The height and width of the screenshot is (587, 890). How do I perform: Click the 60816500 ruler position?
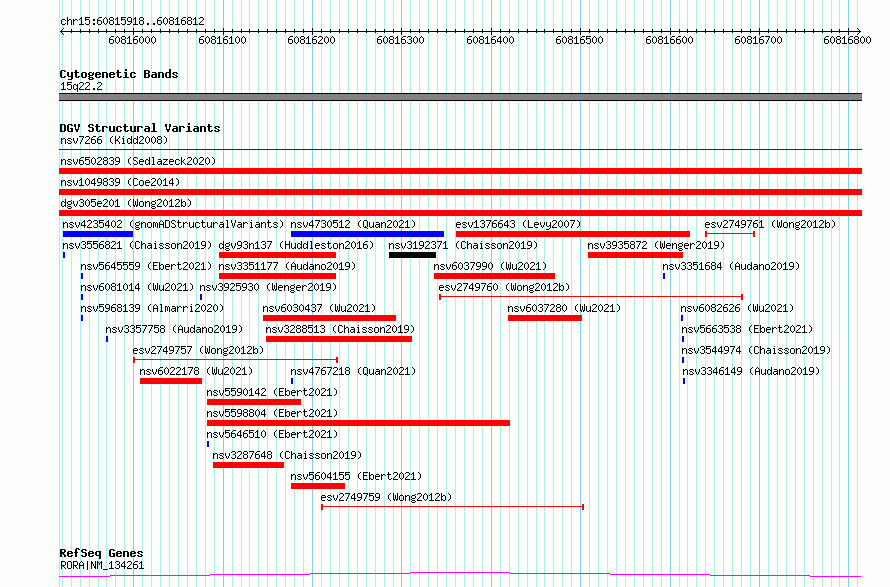pos(579,40)
